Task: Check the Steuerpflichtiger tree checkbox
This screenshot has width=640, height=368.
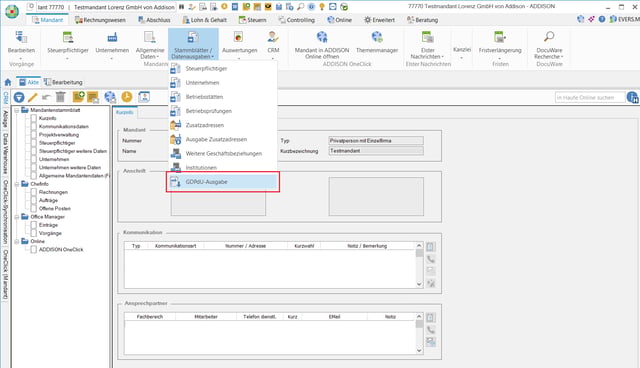Action: (x=34, y=143)
